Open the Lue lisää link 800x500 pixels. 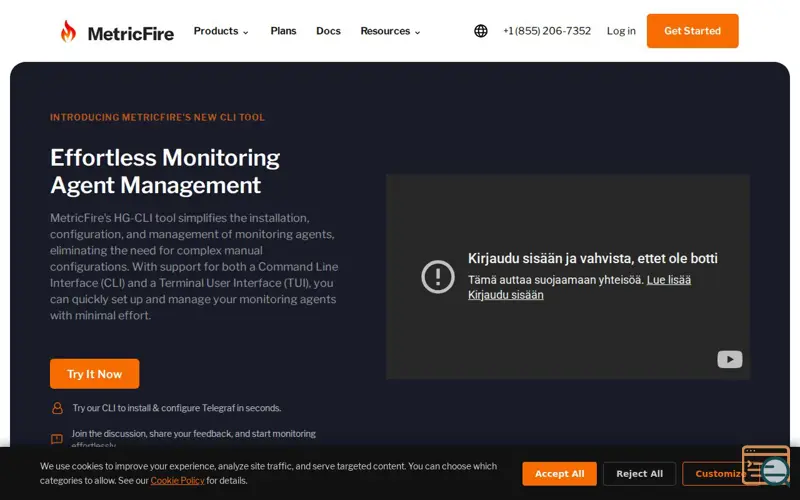669,280
